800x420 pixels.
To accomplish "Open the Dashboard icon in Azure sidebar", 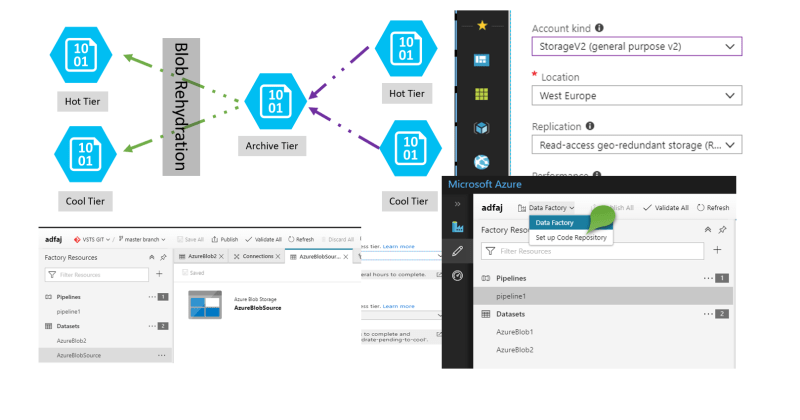I will (482, 59).
